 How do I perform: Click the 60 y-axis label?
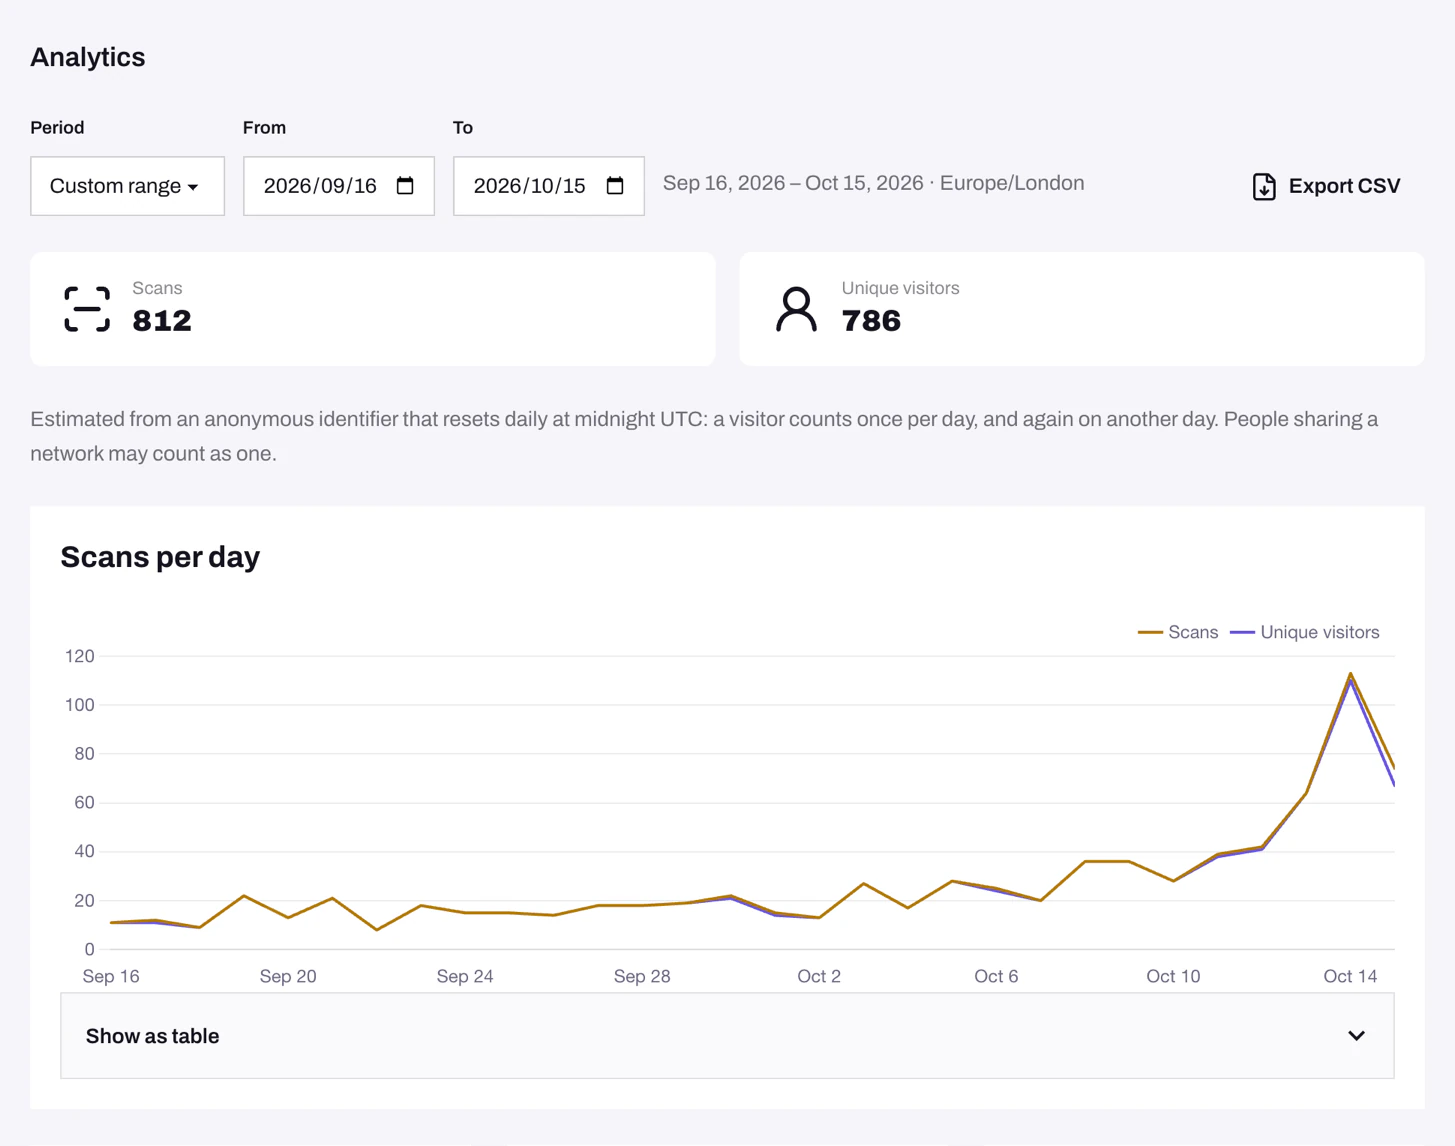[84, 802]
